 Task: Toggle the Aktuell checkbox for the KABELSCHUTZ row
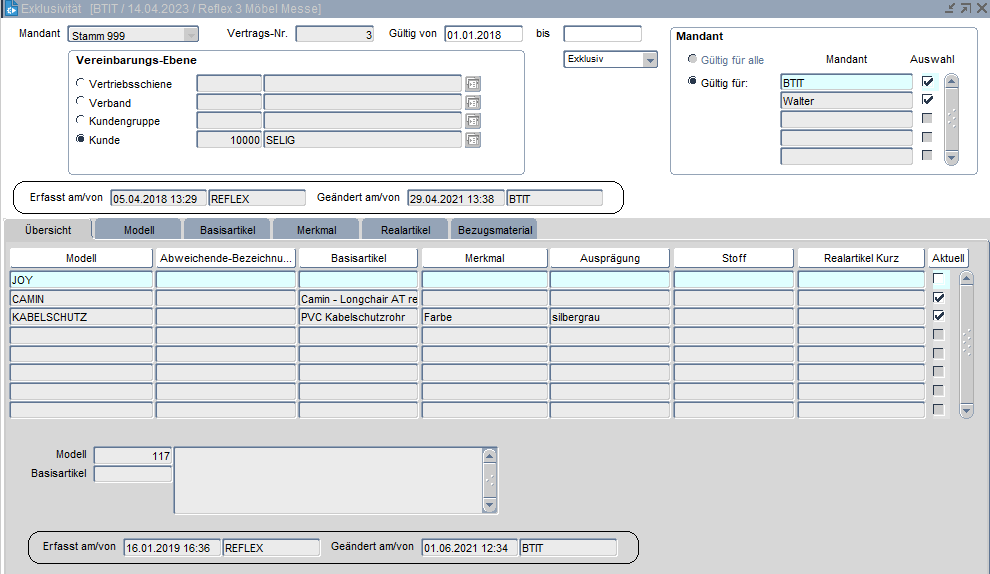point(938,316)
